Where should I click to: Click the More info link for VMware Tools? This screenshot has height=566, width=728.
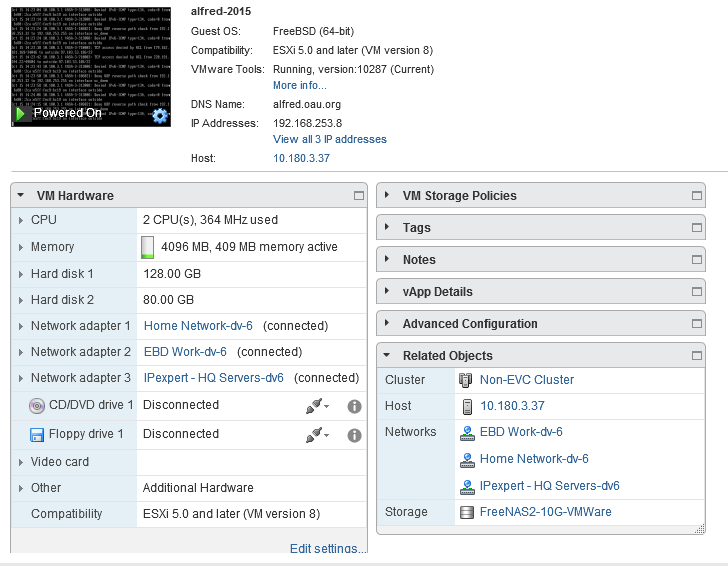click(299, 86)
